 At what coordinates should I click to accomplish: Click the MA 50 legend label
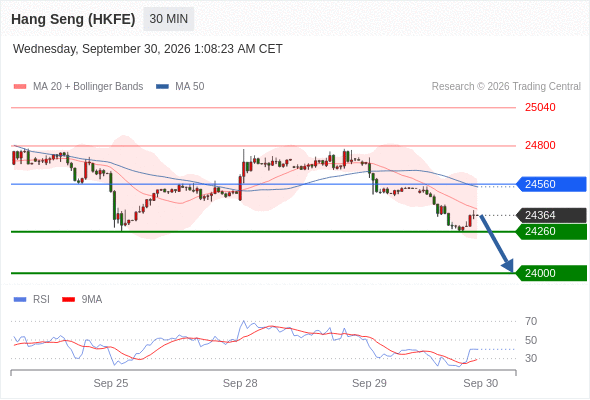[x=190, y=87]
